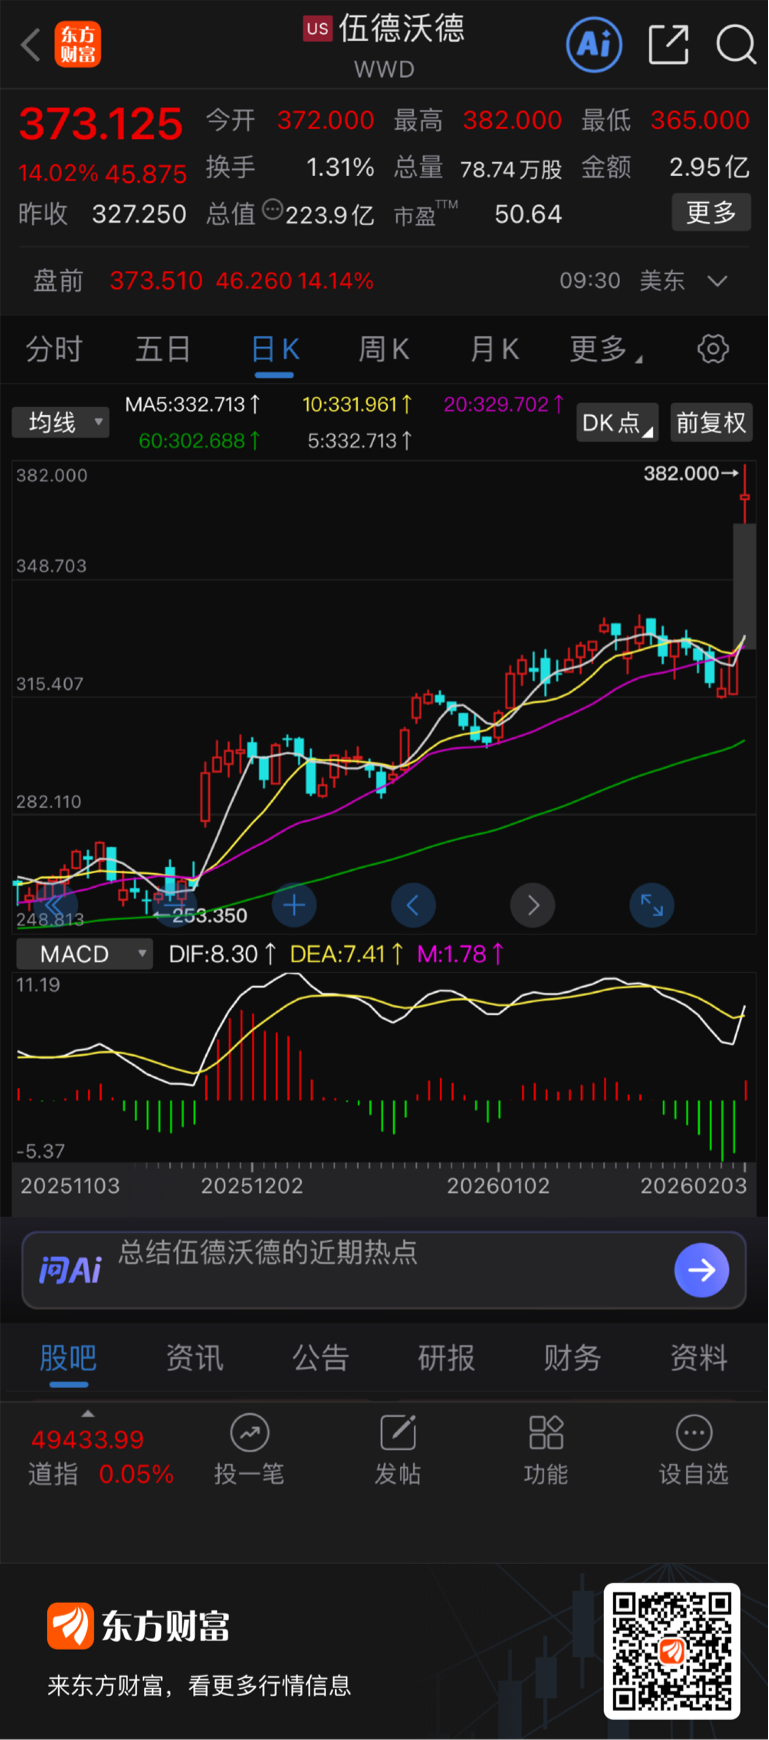769x1740 pixels.
Task: Tap the 伍德沃德 WWD stock title
Action: pos(385,45)
